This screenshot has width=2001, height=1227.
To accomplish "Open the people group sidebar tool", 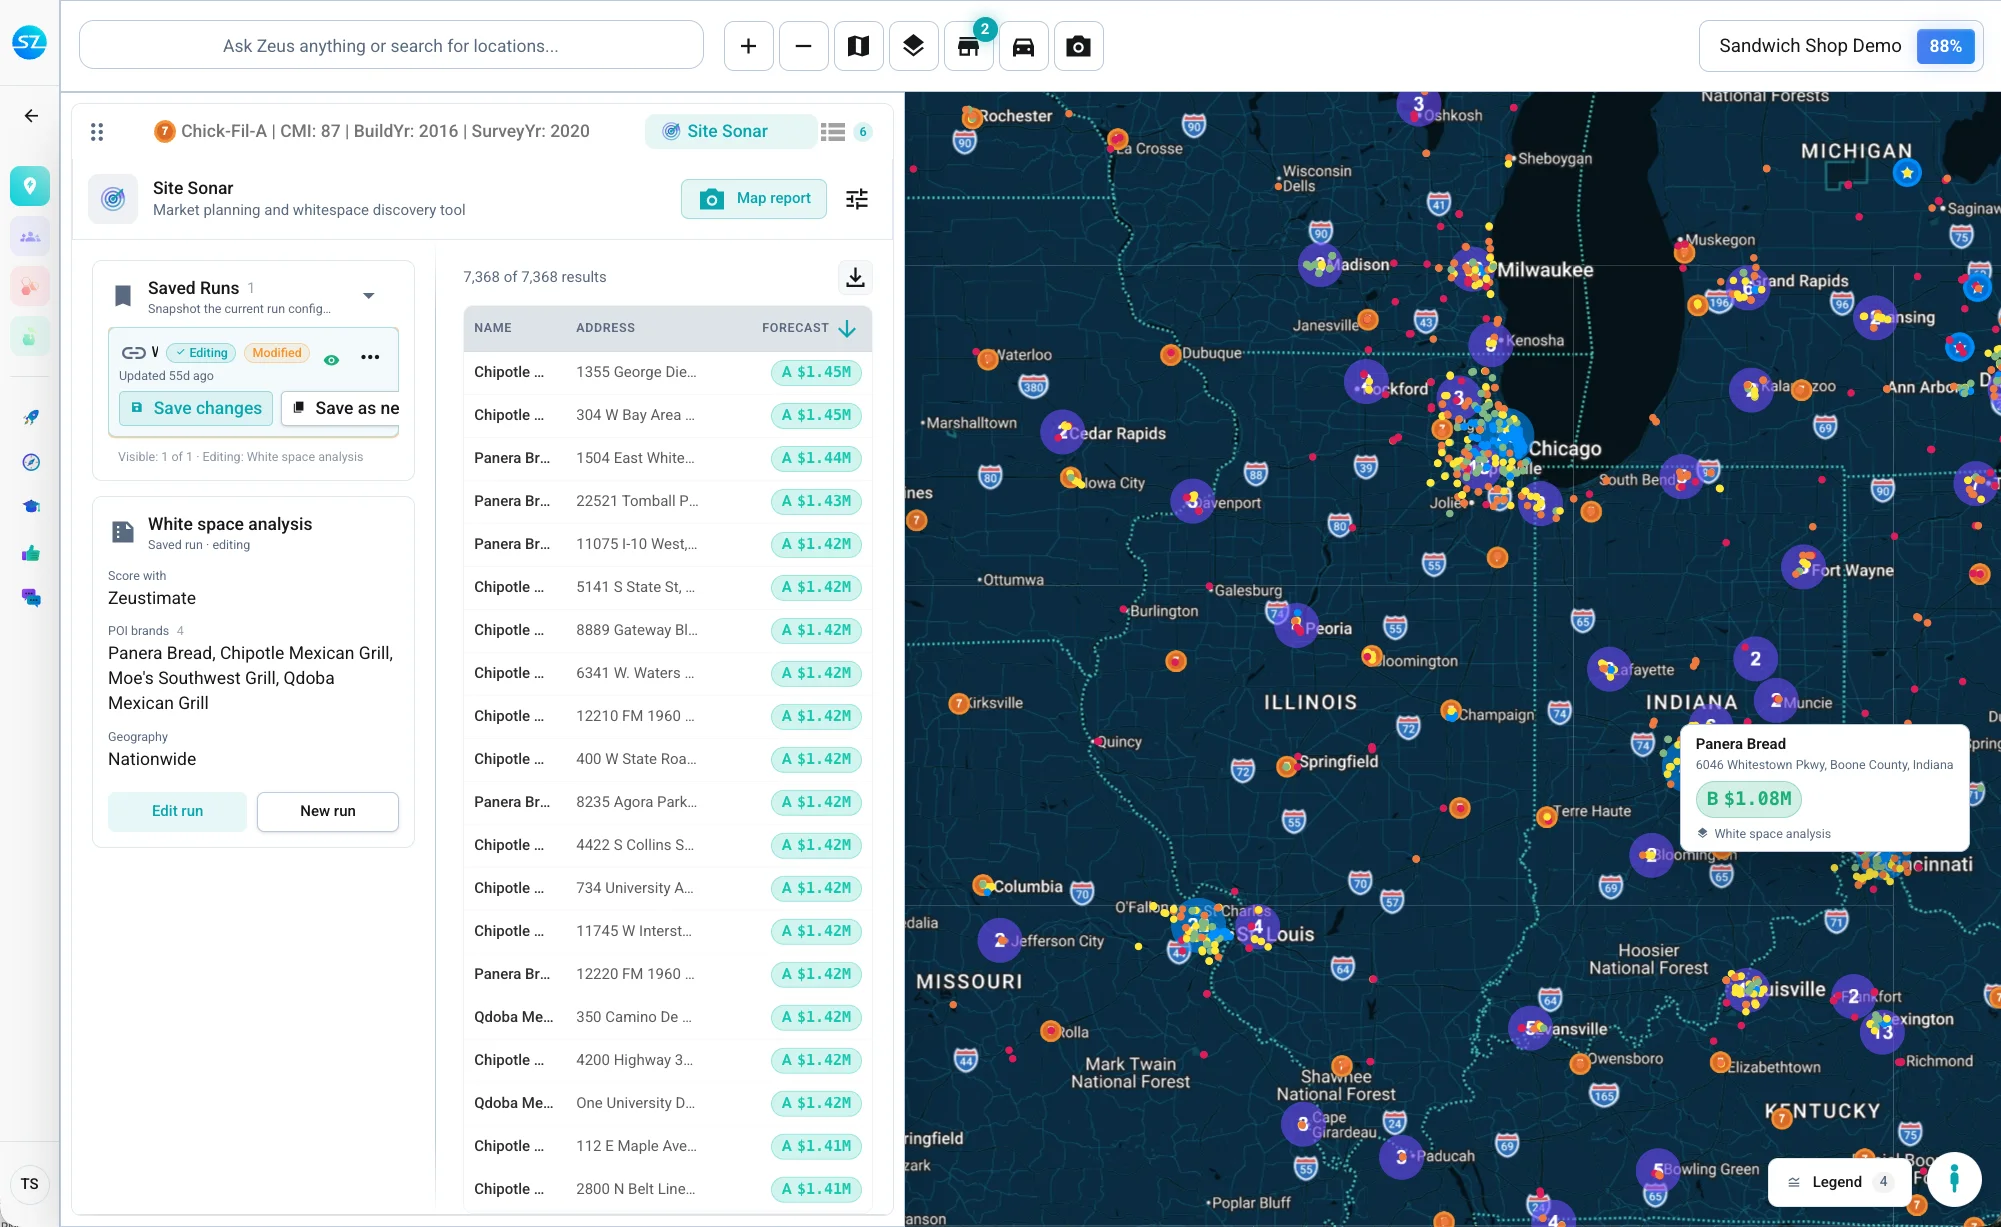I will coord(30,237).
